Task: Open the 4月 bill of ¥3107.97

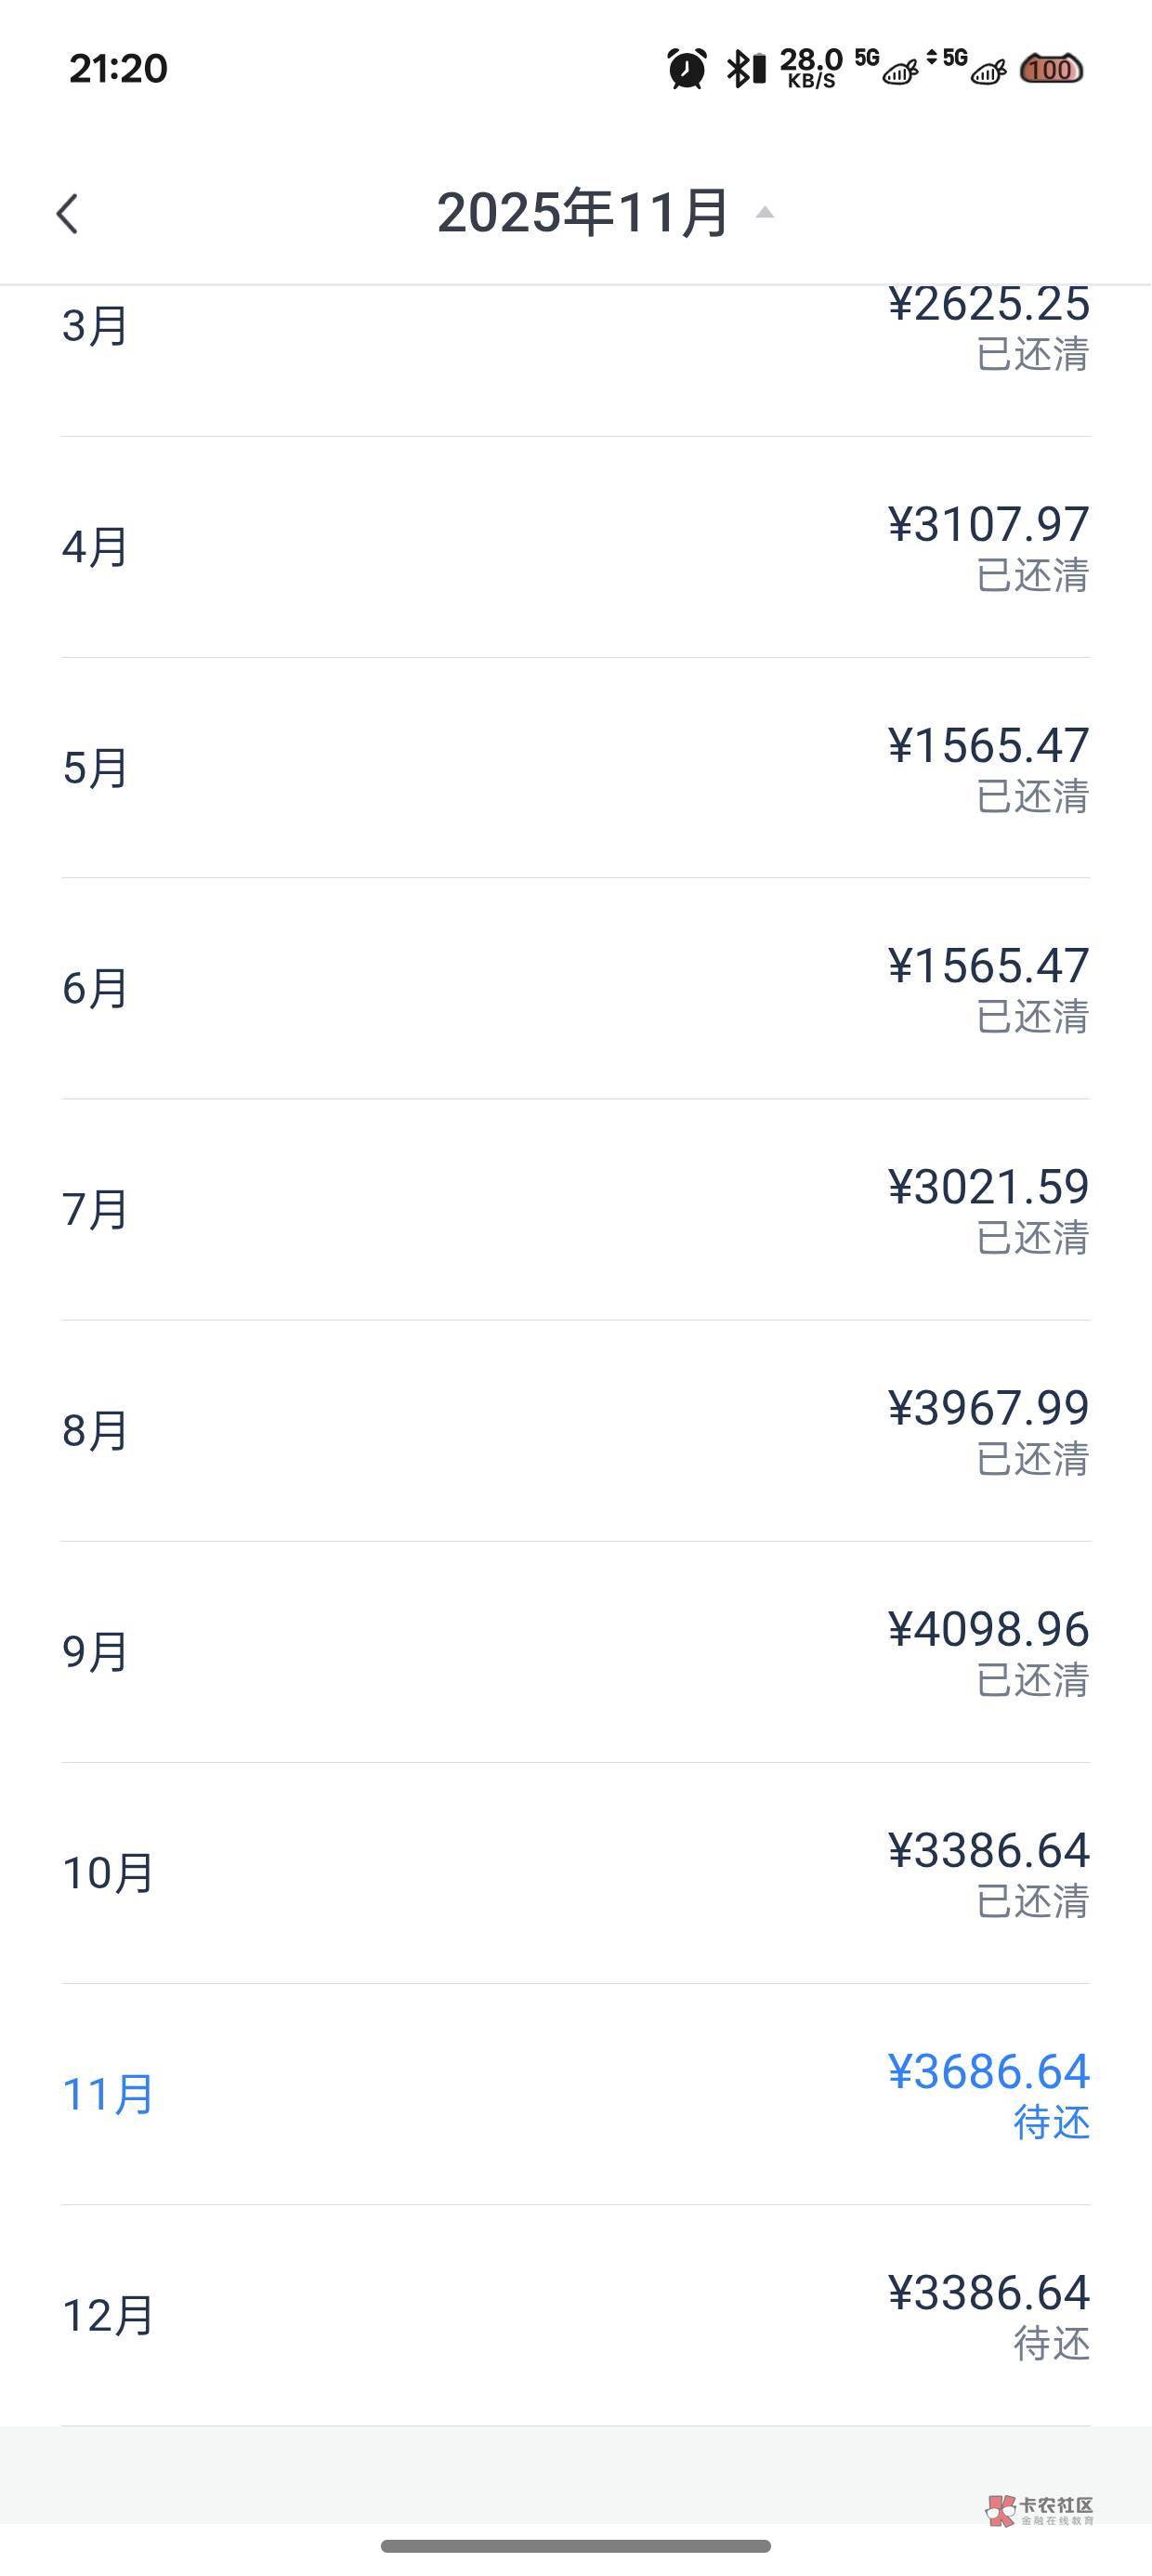Action: pyautogui.click(x=575, y=547)
